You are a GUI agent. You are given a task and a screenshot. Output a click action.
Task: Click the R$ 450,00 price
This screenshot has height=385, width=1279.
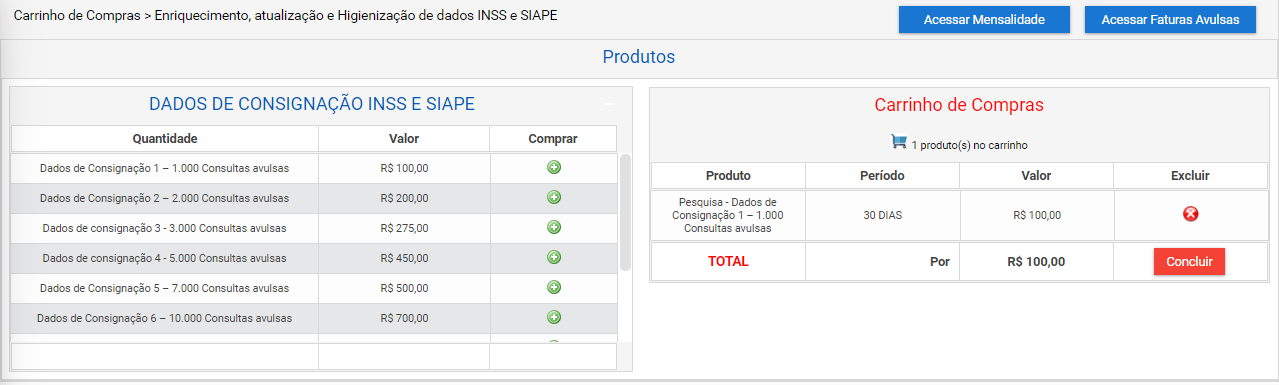(x=405, y=258)
